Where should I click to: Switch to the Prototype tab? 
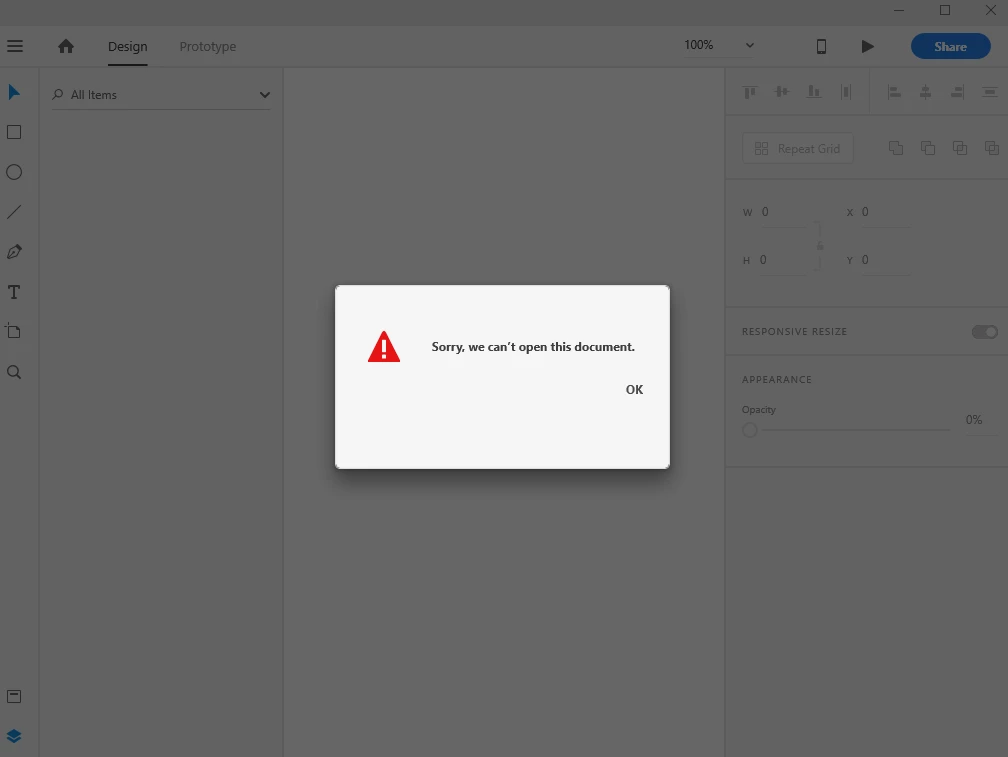tap(208, 46)
